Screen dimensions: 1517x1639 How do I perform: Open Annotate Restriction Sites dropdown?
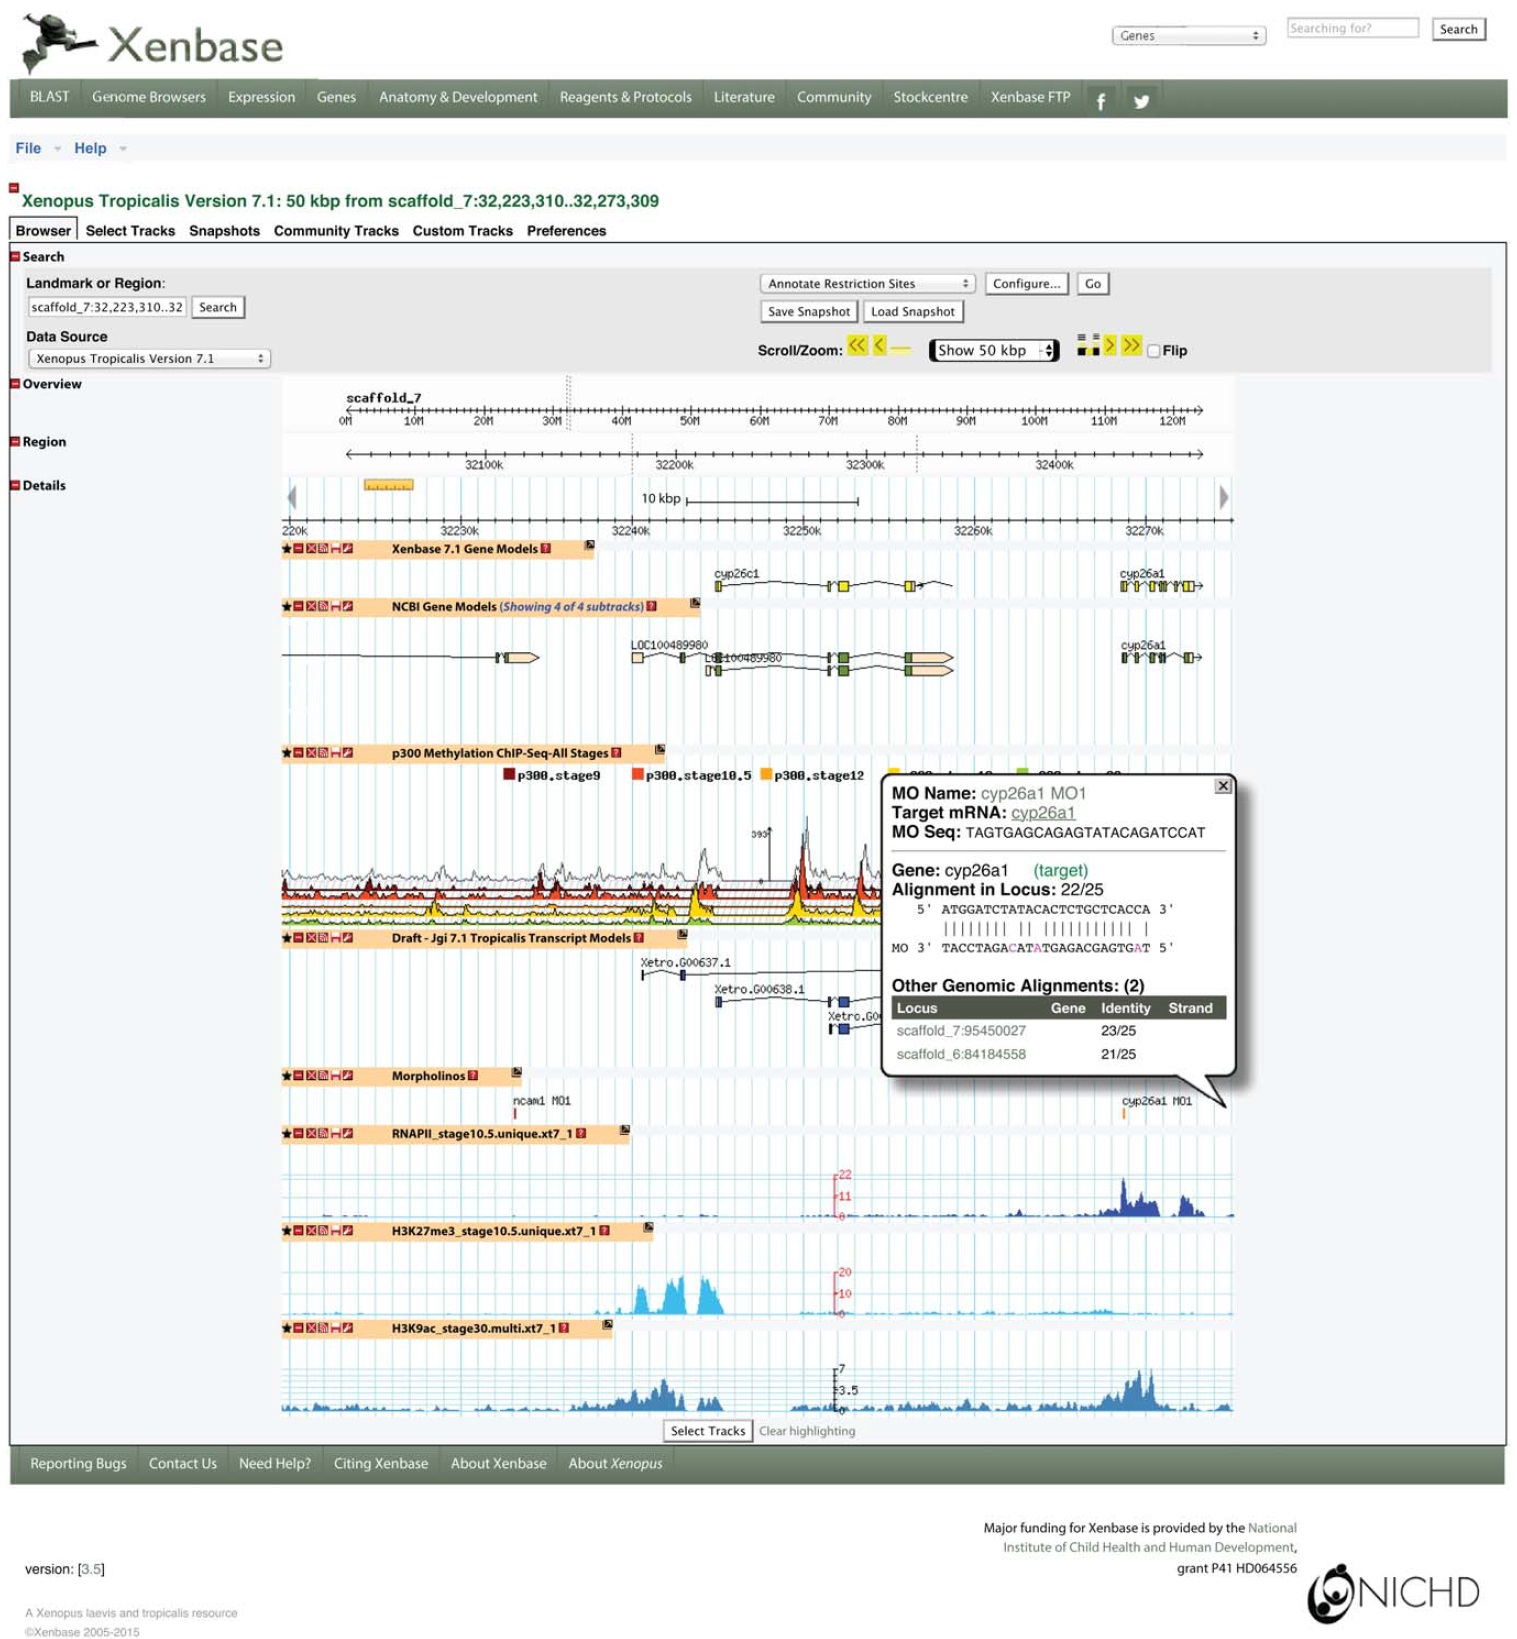coord(866,284)
